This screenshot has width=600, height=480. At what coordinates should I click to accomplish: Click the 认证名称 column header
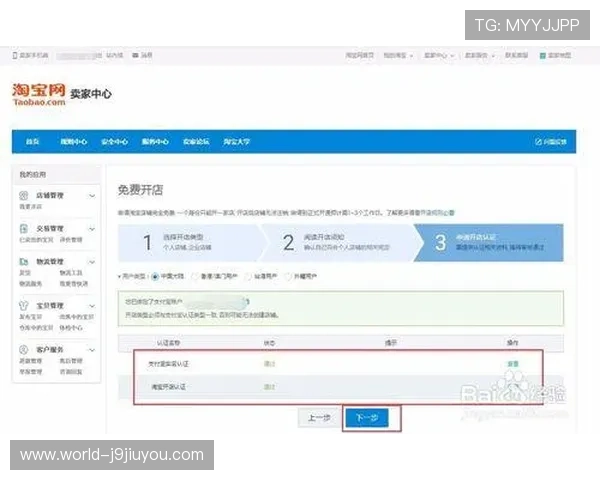point(168,343)
